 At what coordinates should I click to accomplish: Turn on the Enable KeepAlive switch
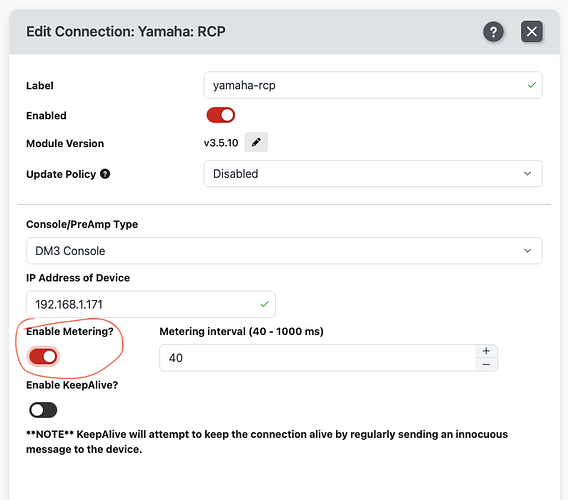pyautogui.click(x=43, y=410)
